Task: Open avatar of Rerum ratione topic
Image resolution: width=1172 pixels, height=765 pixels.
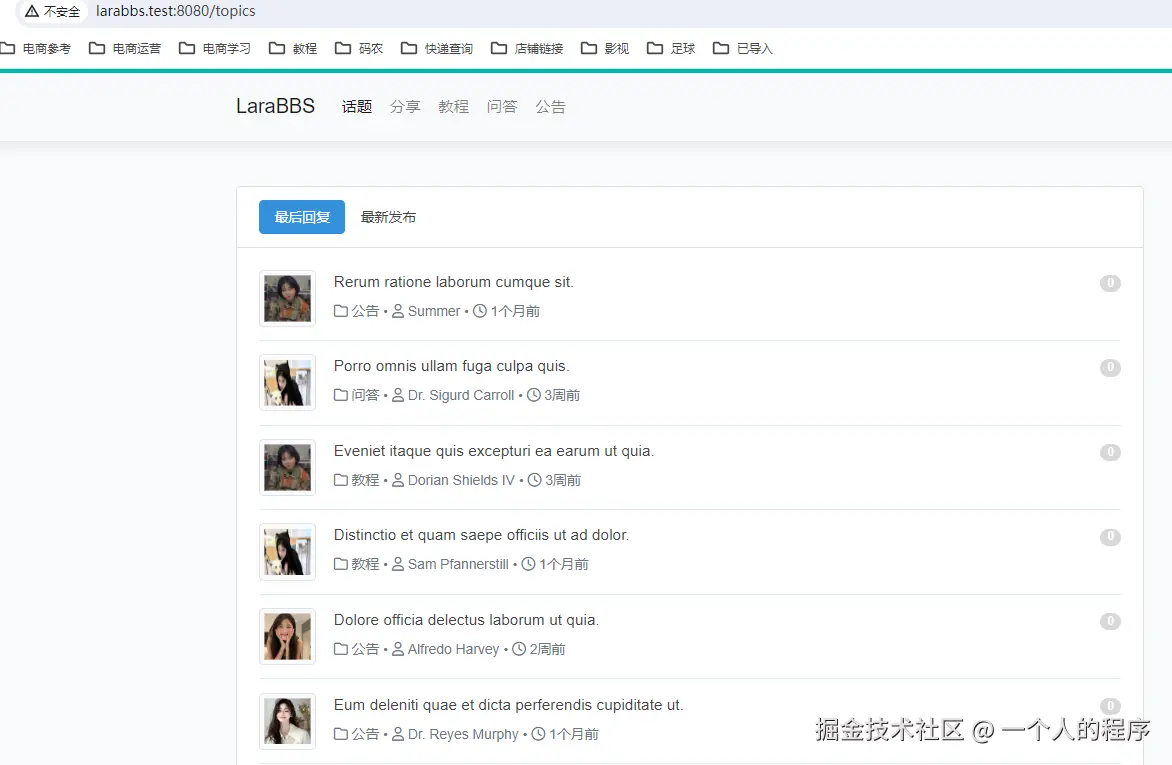Action: click(287, 298)
